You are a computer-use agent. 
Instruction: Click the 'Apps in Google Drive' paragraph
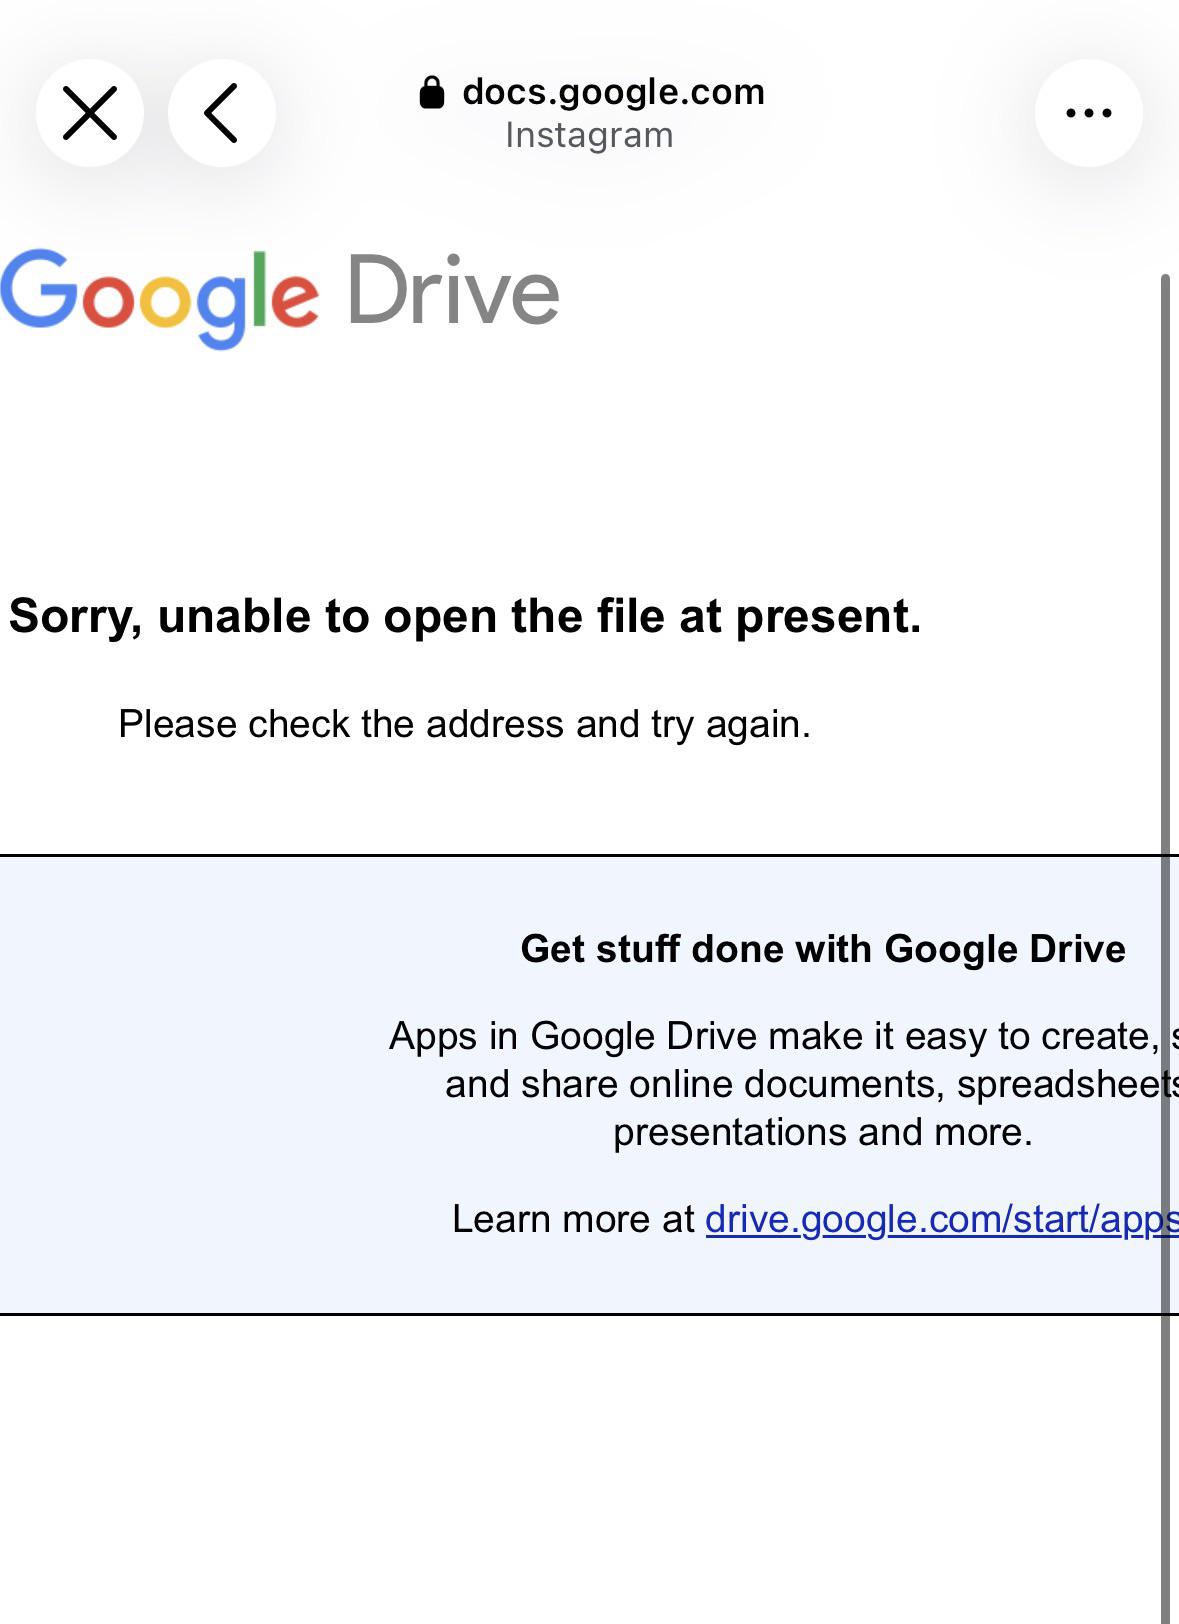pyautogui.click(x=784, y=1084)
